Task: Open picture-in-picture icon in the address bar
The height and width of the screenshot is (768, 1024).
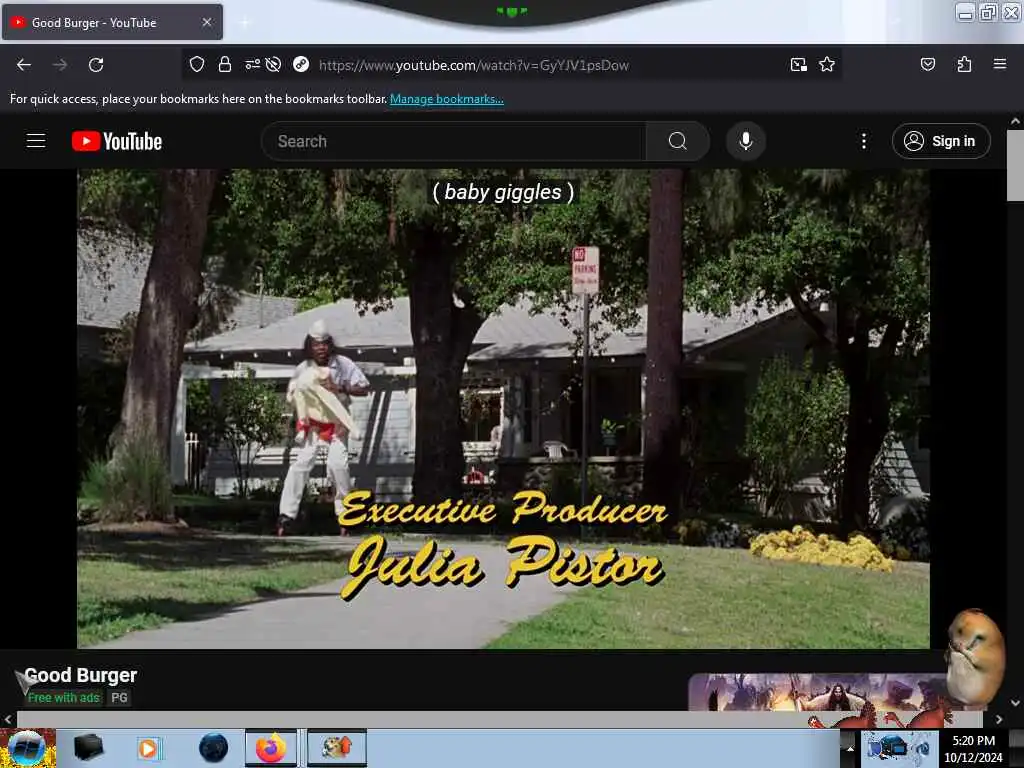Action: [799, 65]
